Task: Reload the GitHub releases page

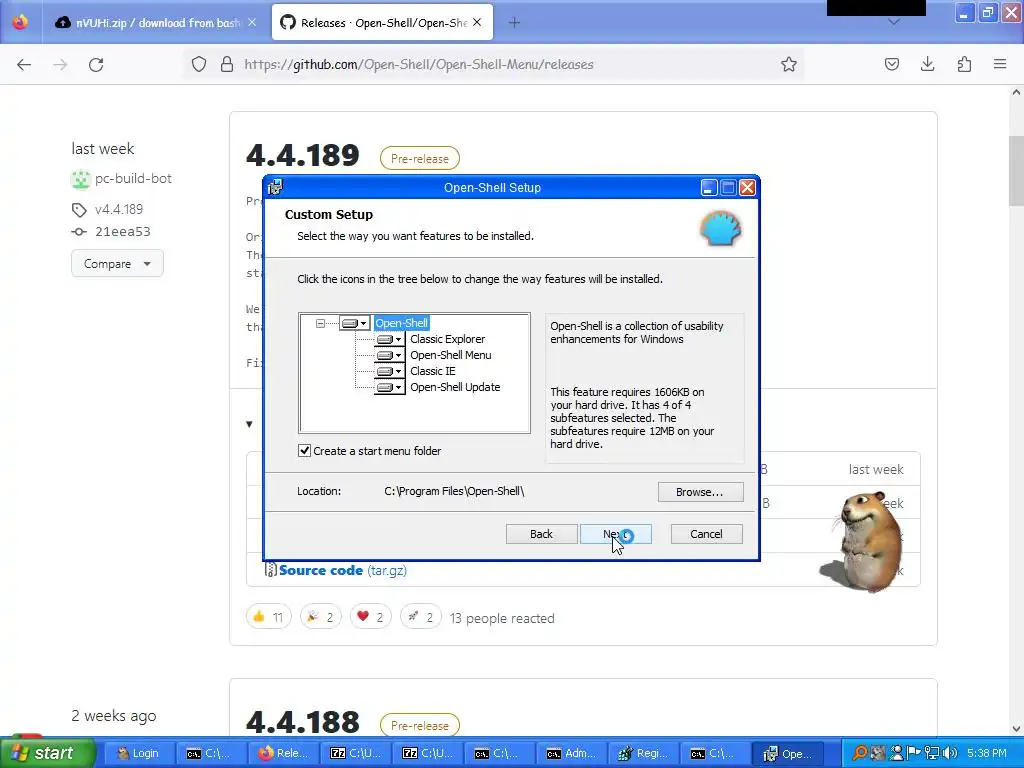Action: point(96,65)
